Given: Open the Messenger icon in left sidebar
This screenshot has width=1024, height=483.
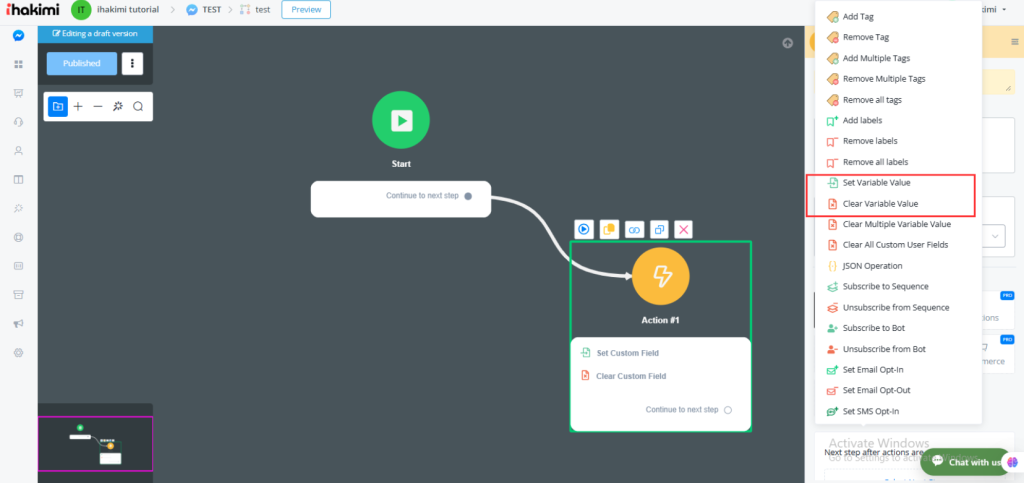Looking at the screenshot, I should point(18,36).
